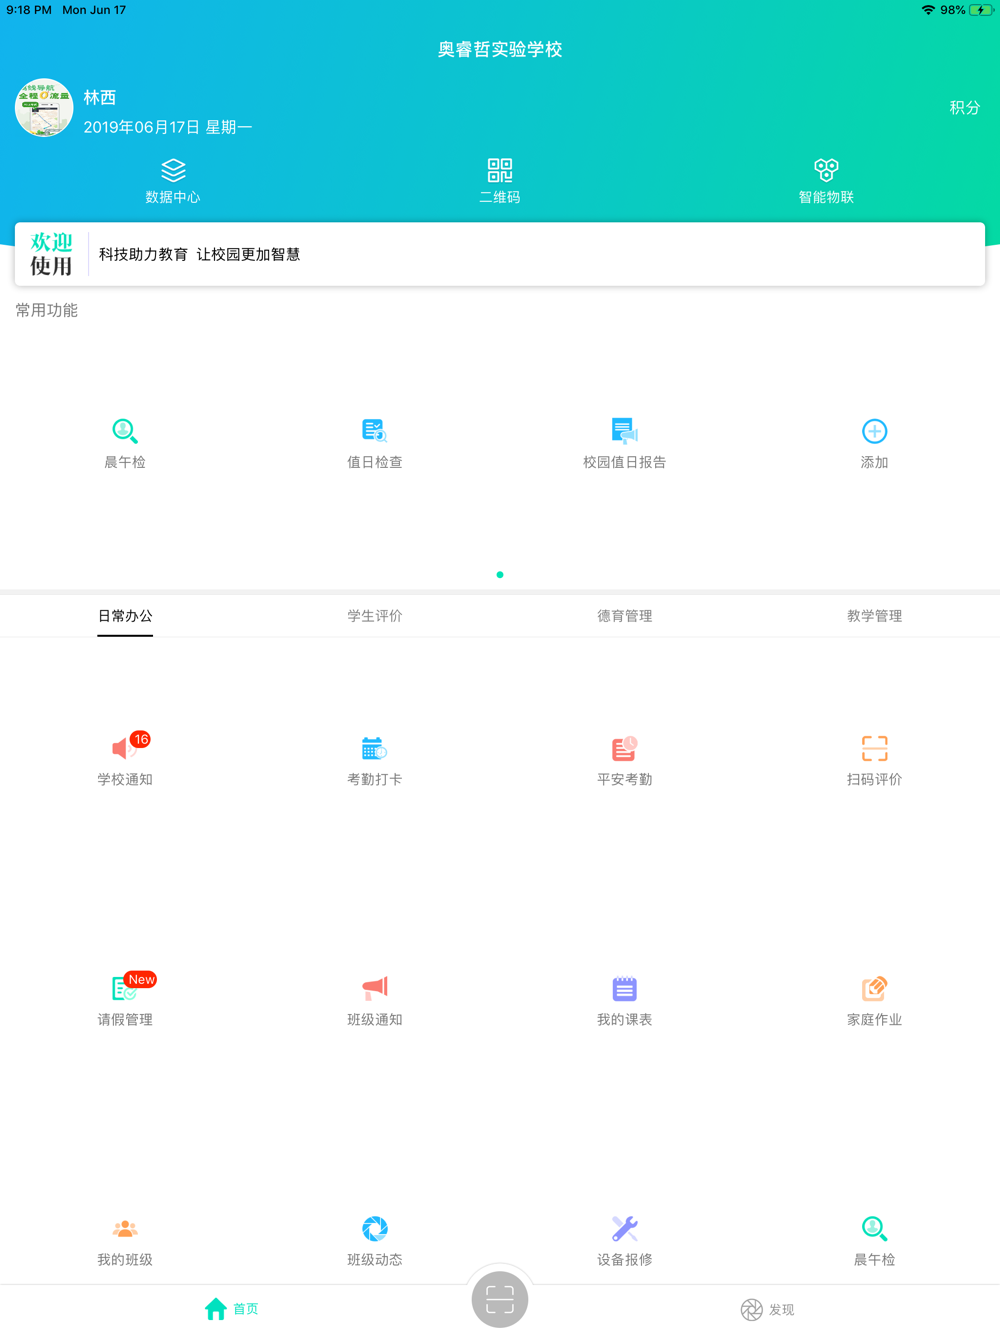The height and width of the screenshot is (1334, 1000).
Task: Tap the center scan button in bottom bar
Action: point(500,1299)
